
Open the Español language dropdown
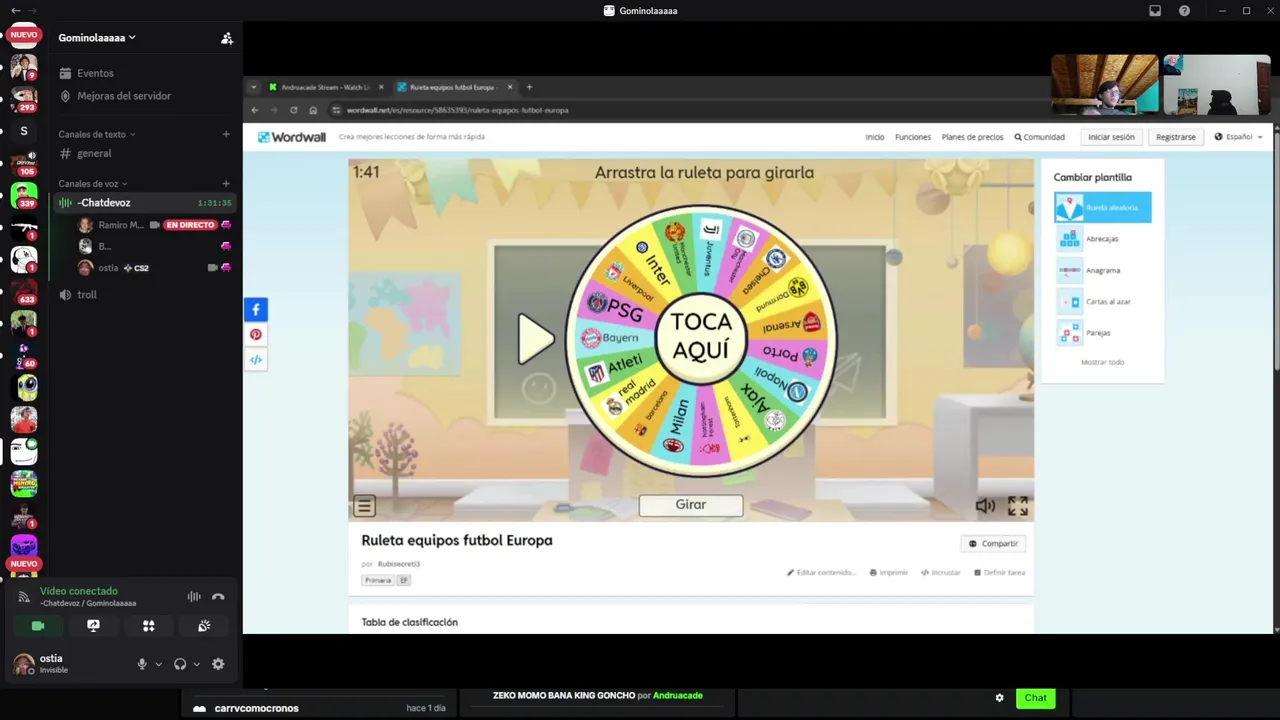1239,137
